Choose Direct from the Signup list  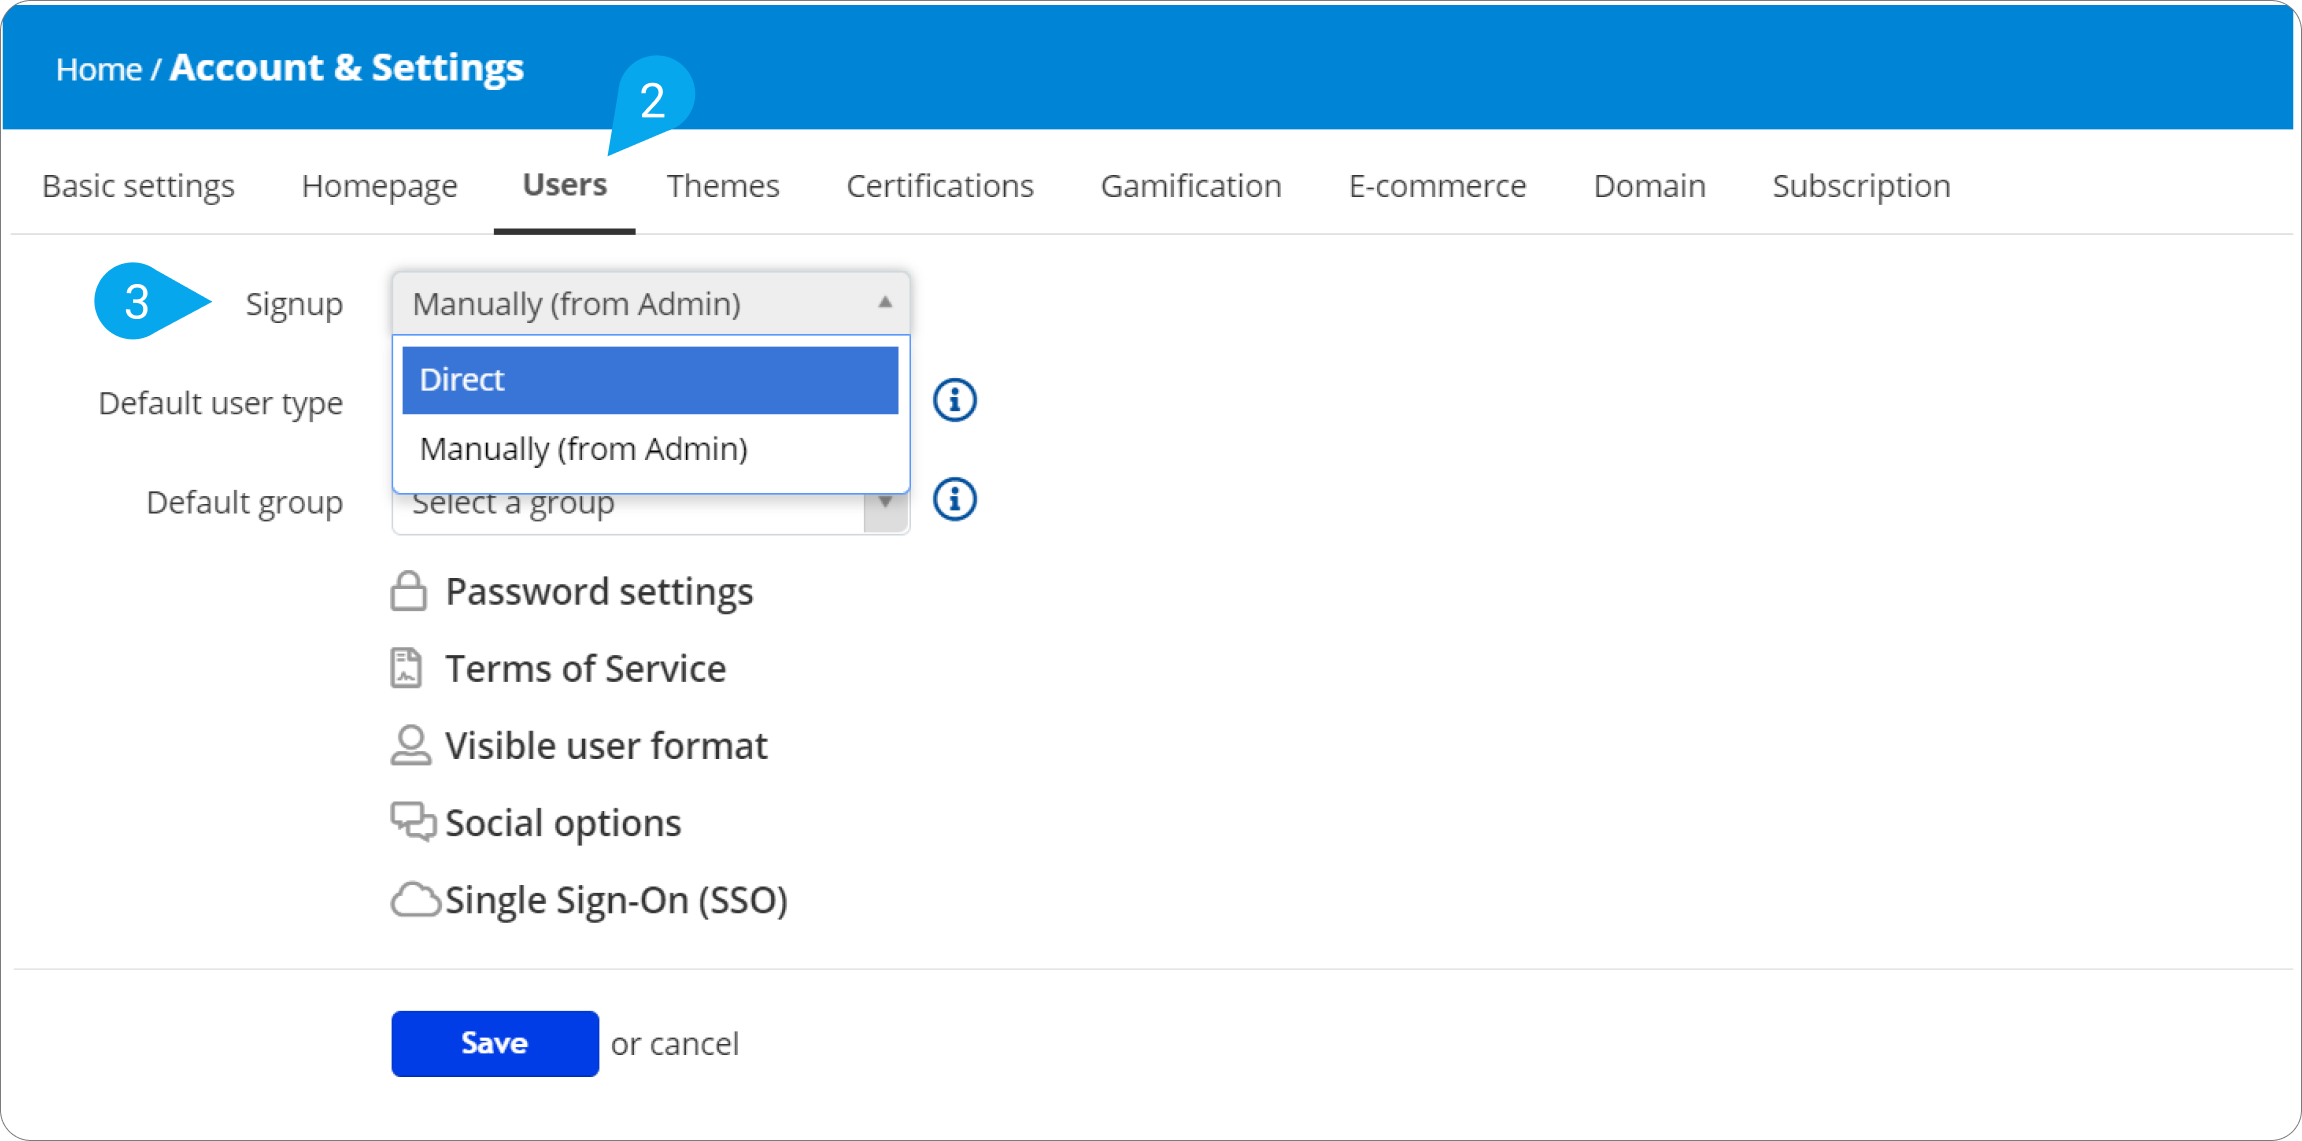point(650,380)
